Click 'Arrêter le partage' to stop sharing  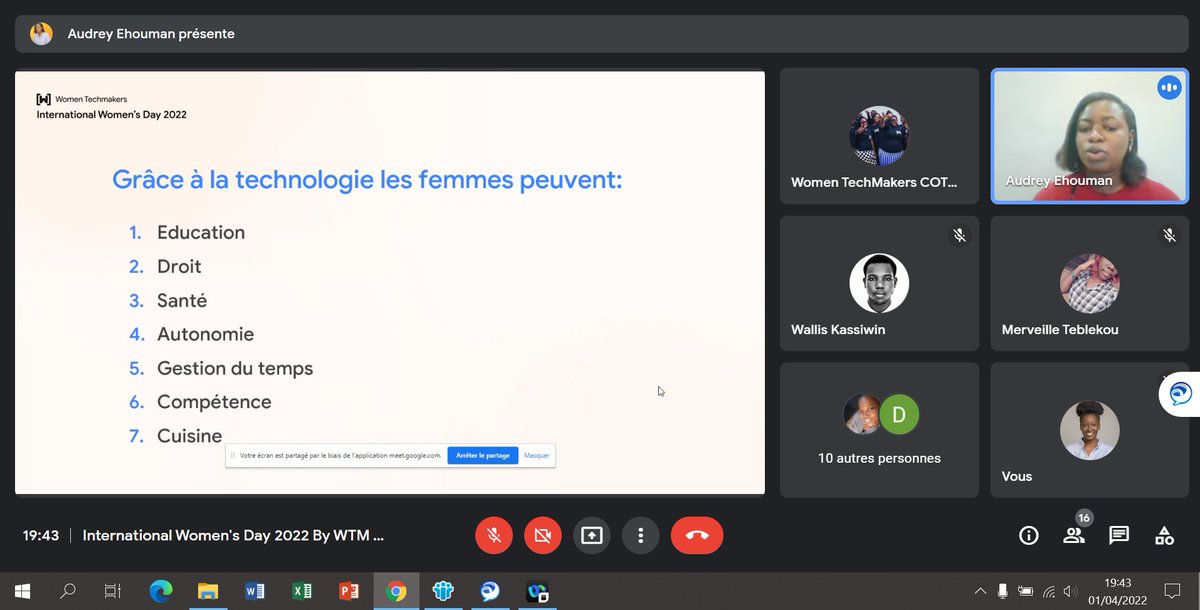(483, 455)
